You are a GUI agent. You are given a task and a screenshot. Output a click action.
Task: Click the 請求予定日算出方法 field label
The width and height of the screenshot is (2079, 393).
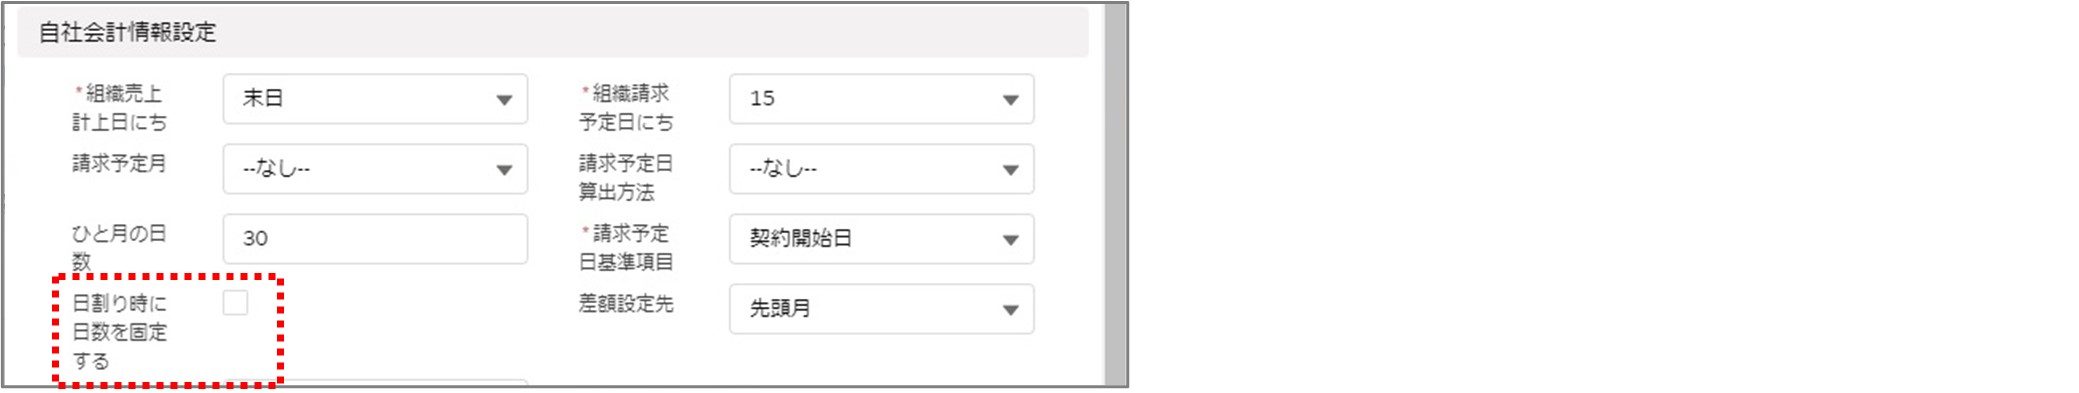coord(626,177)
